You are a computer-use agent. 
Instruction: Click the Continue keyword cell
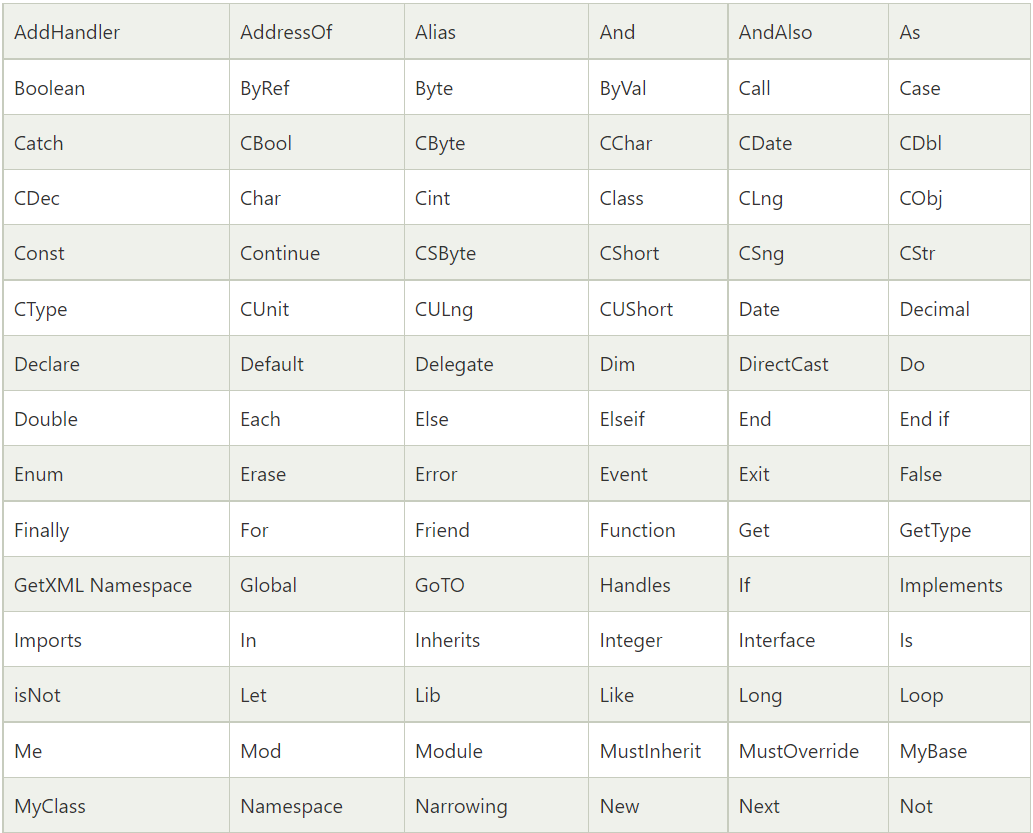280,253
